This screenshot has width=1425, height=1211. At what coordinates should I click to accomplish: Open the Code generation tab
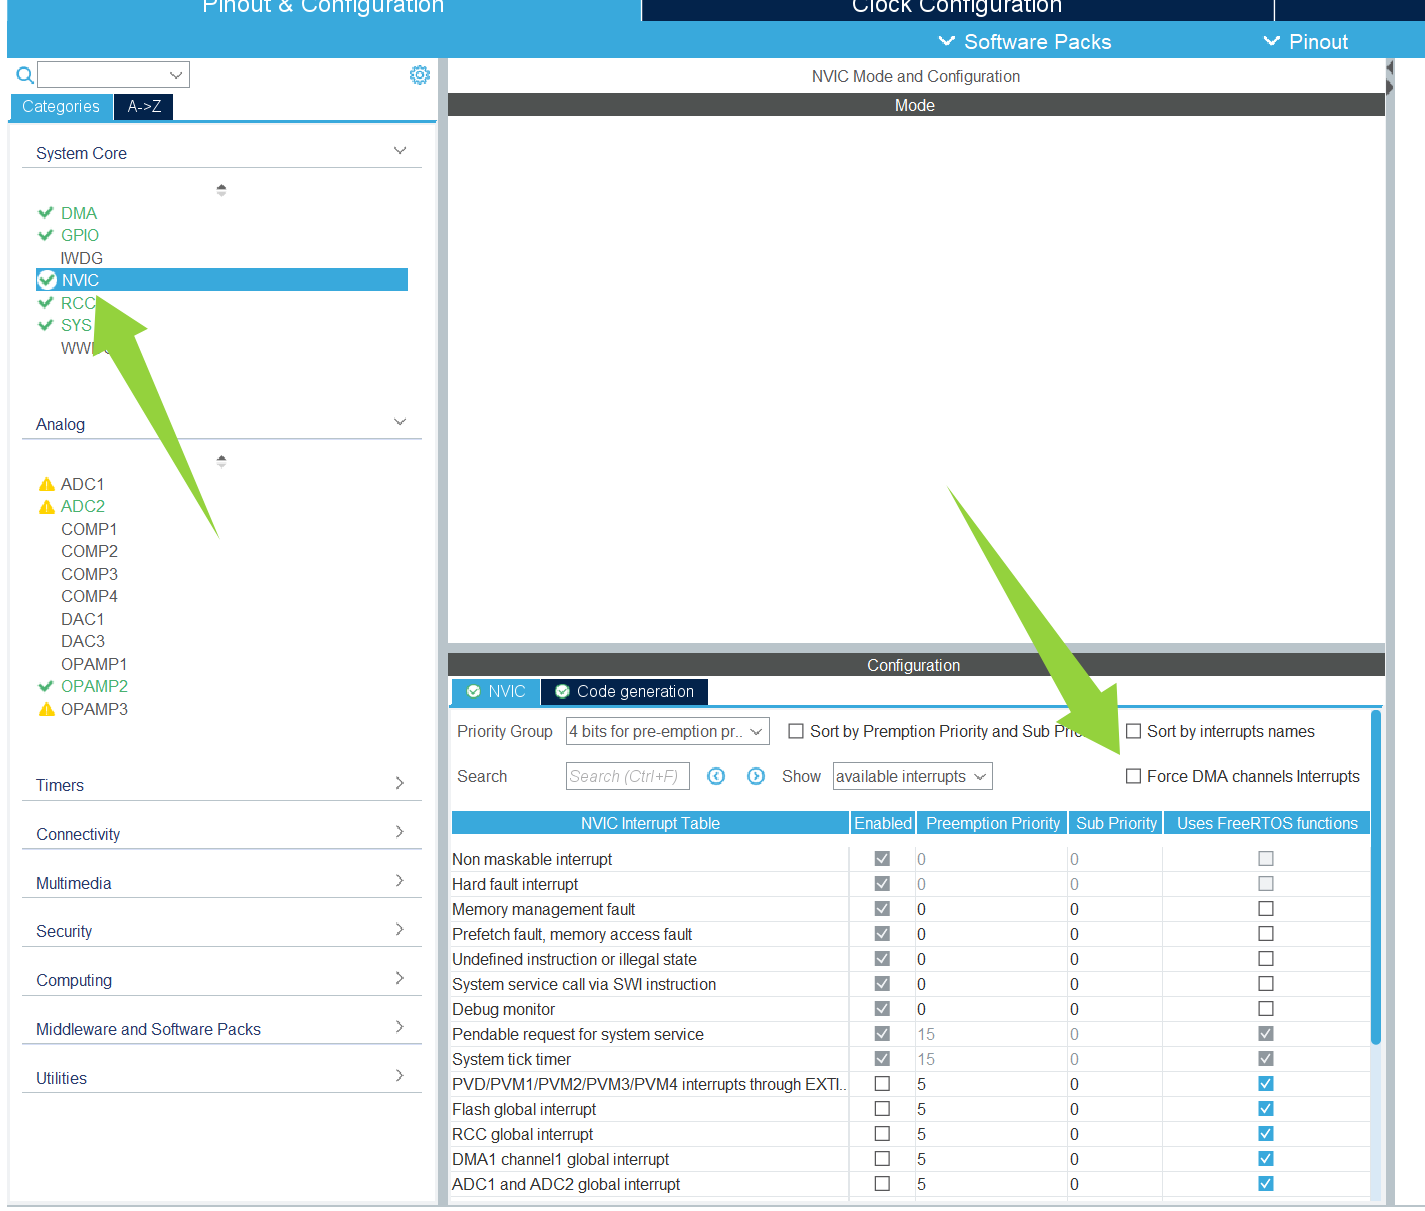point(625,692)
